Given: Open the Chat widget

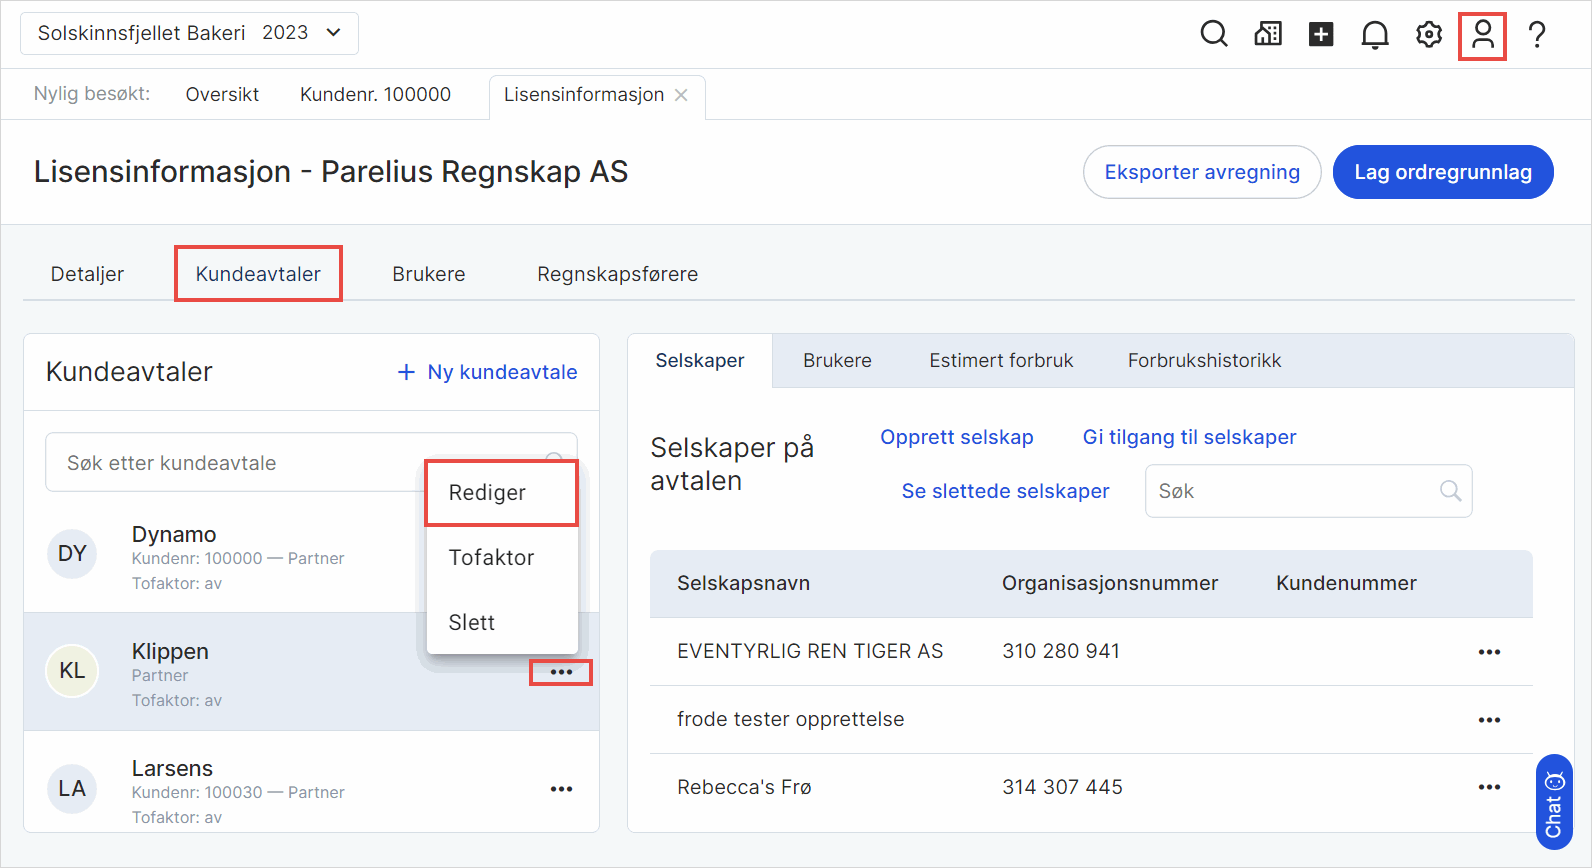Looking at the screenshot, I should point(1554,802).
